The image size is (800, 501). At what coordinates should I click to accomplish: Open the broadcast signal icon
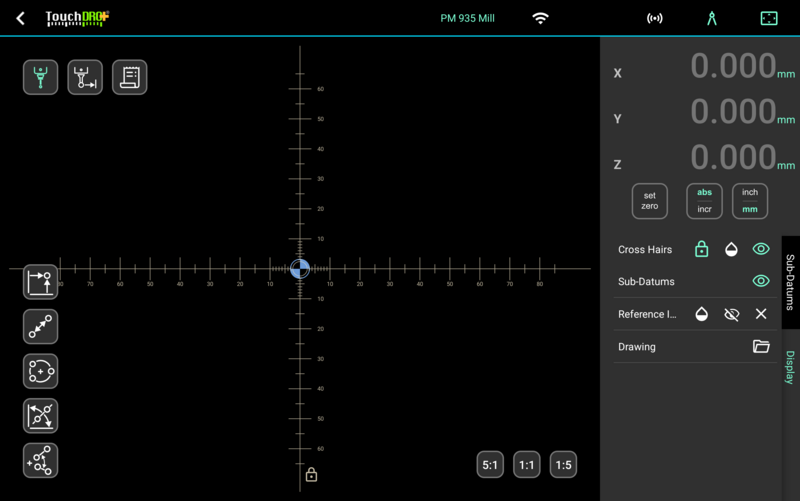pos(655,18)
